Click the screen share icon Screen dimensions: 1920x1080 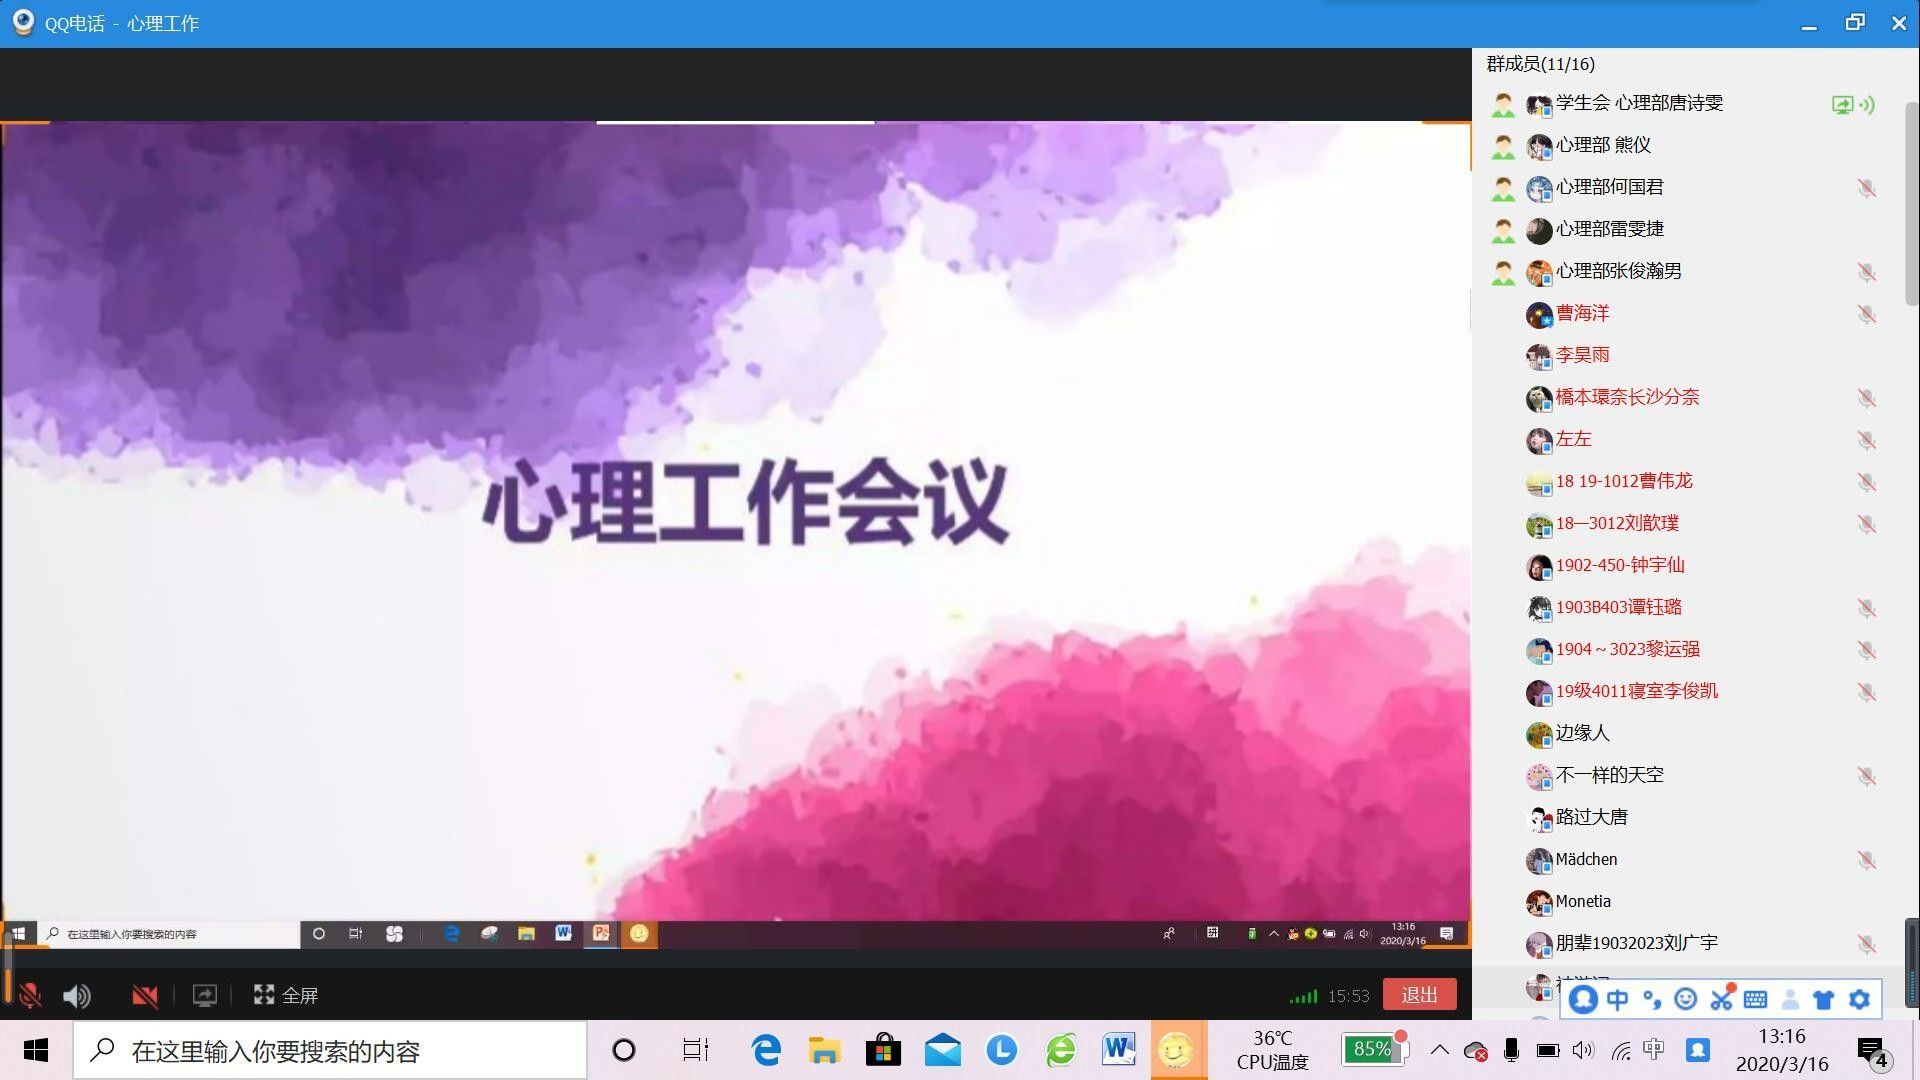click(204, 995)
